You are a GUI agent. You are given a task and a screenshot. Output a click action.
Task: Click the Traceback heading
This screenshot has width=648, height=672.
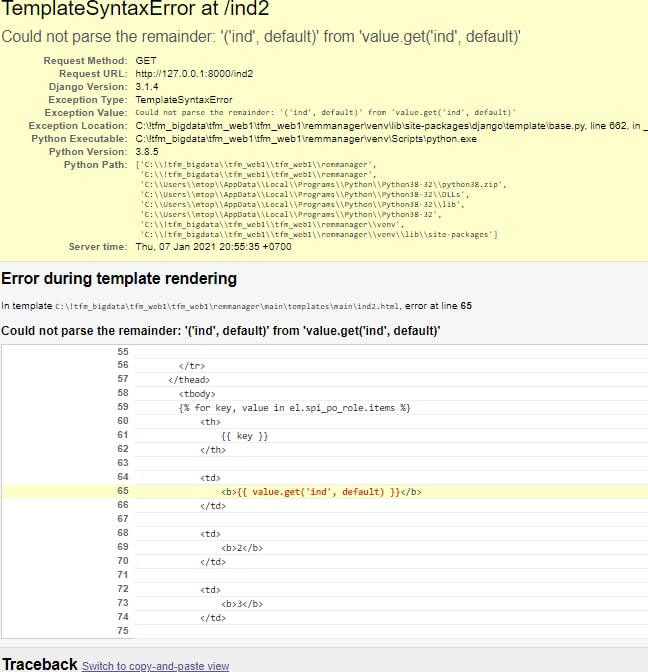39,664
